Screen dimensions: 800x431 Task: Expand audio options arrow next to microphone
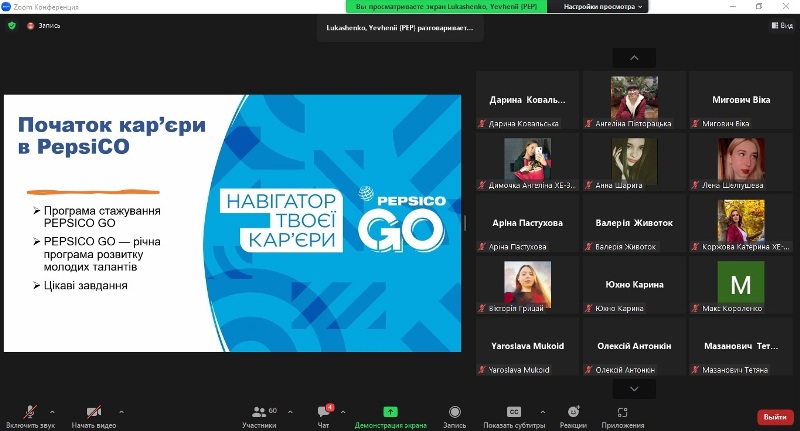[52, 412]
